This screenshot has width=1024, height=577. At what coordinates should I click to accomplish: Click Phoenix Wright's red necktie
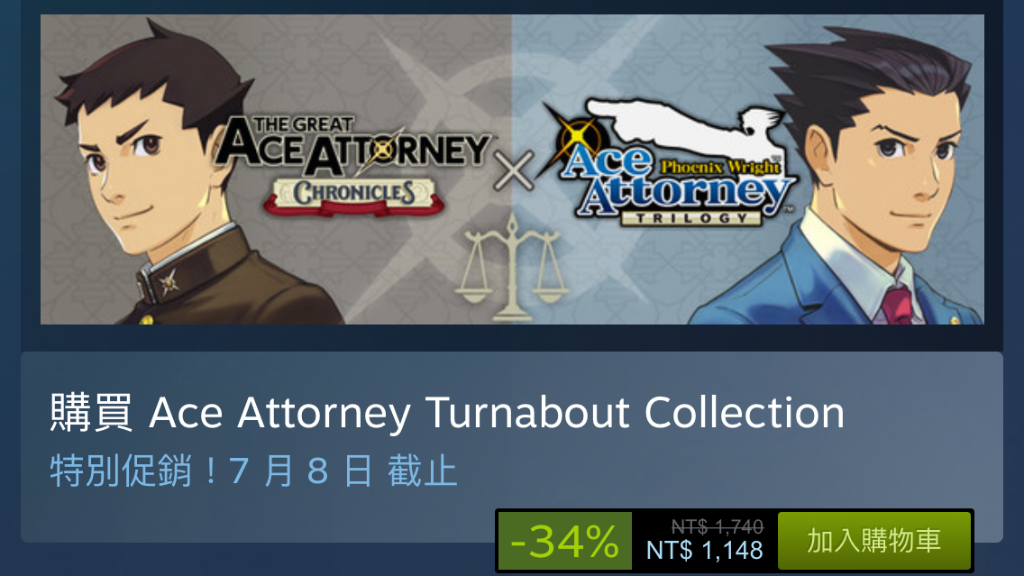point(897,303)
